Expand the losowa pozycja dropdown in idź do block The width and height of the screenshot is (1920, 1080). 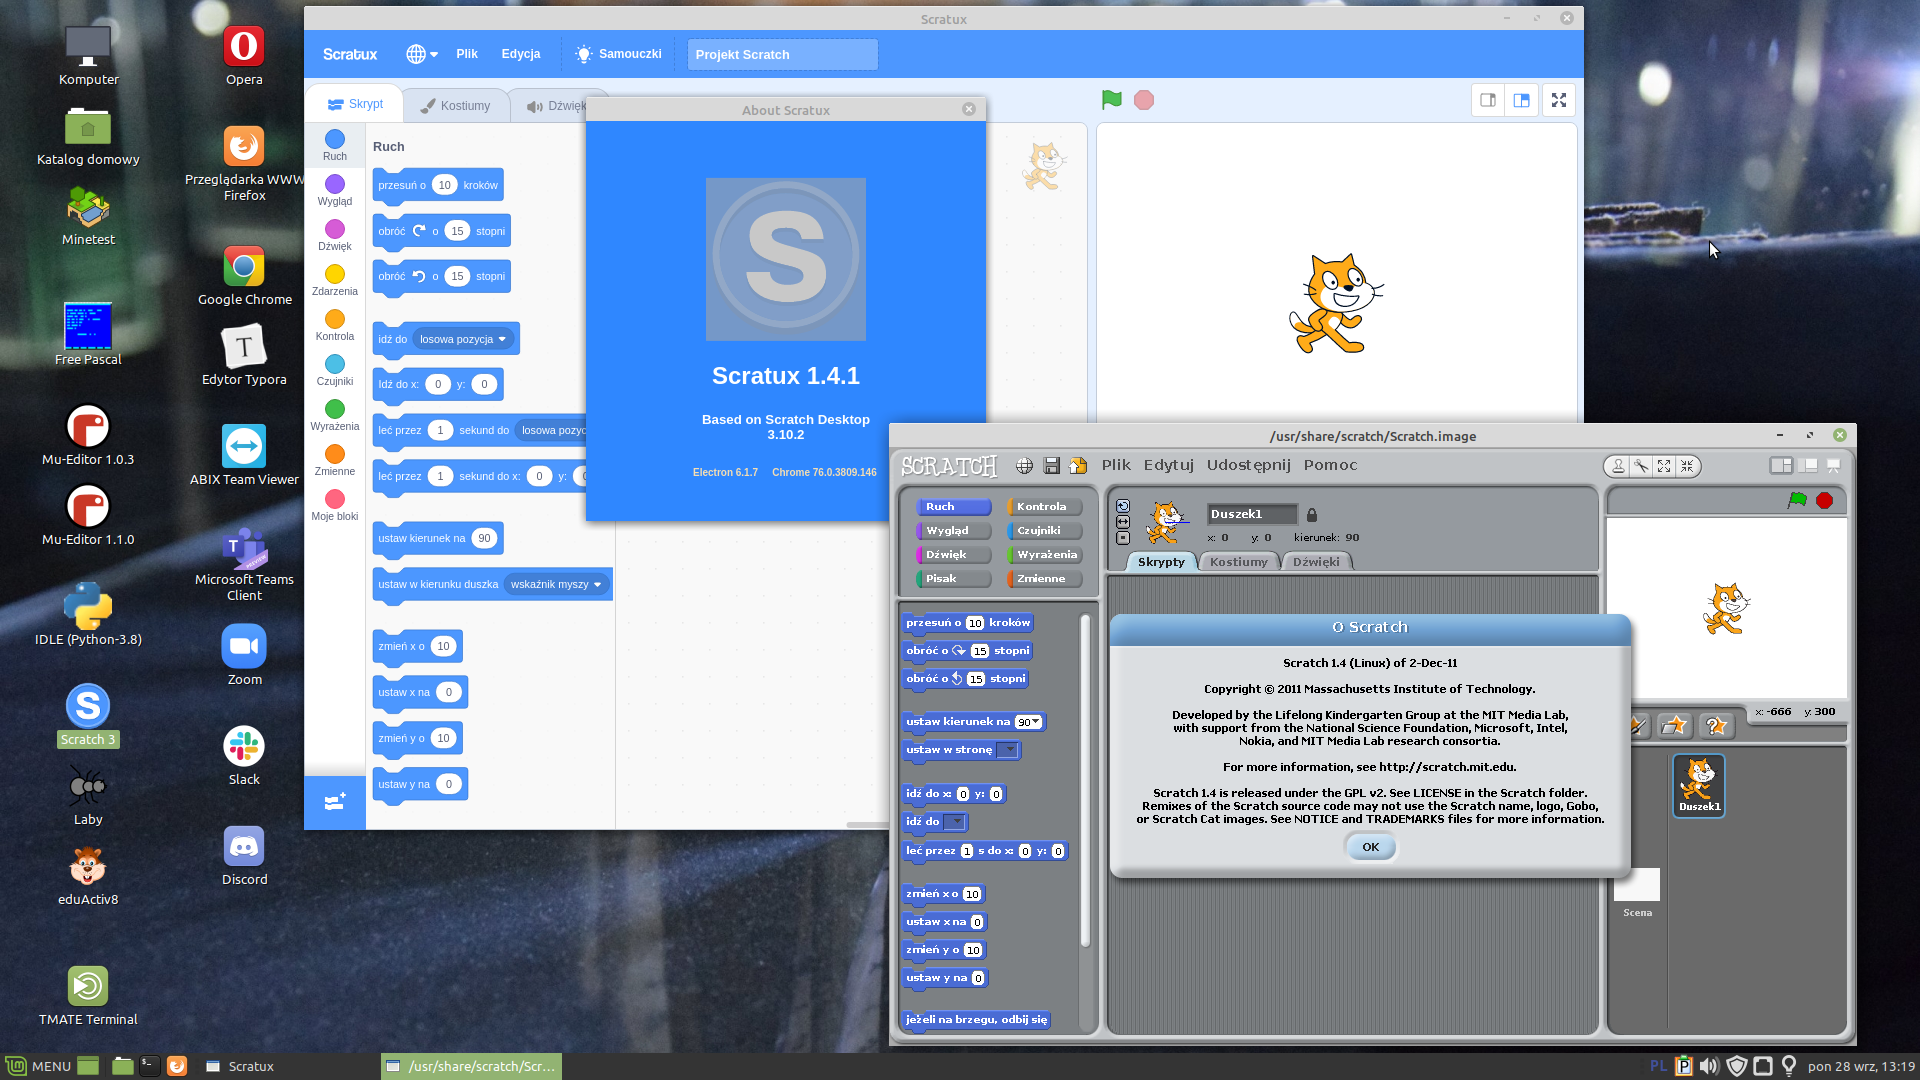tap(463, 339)
